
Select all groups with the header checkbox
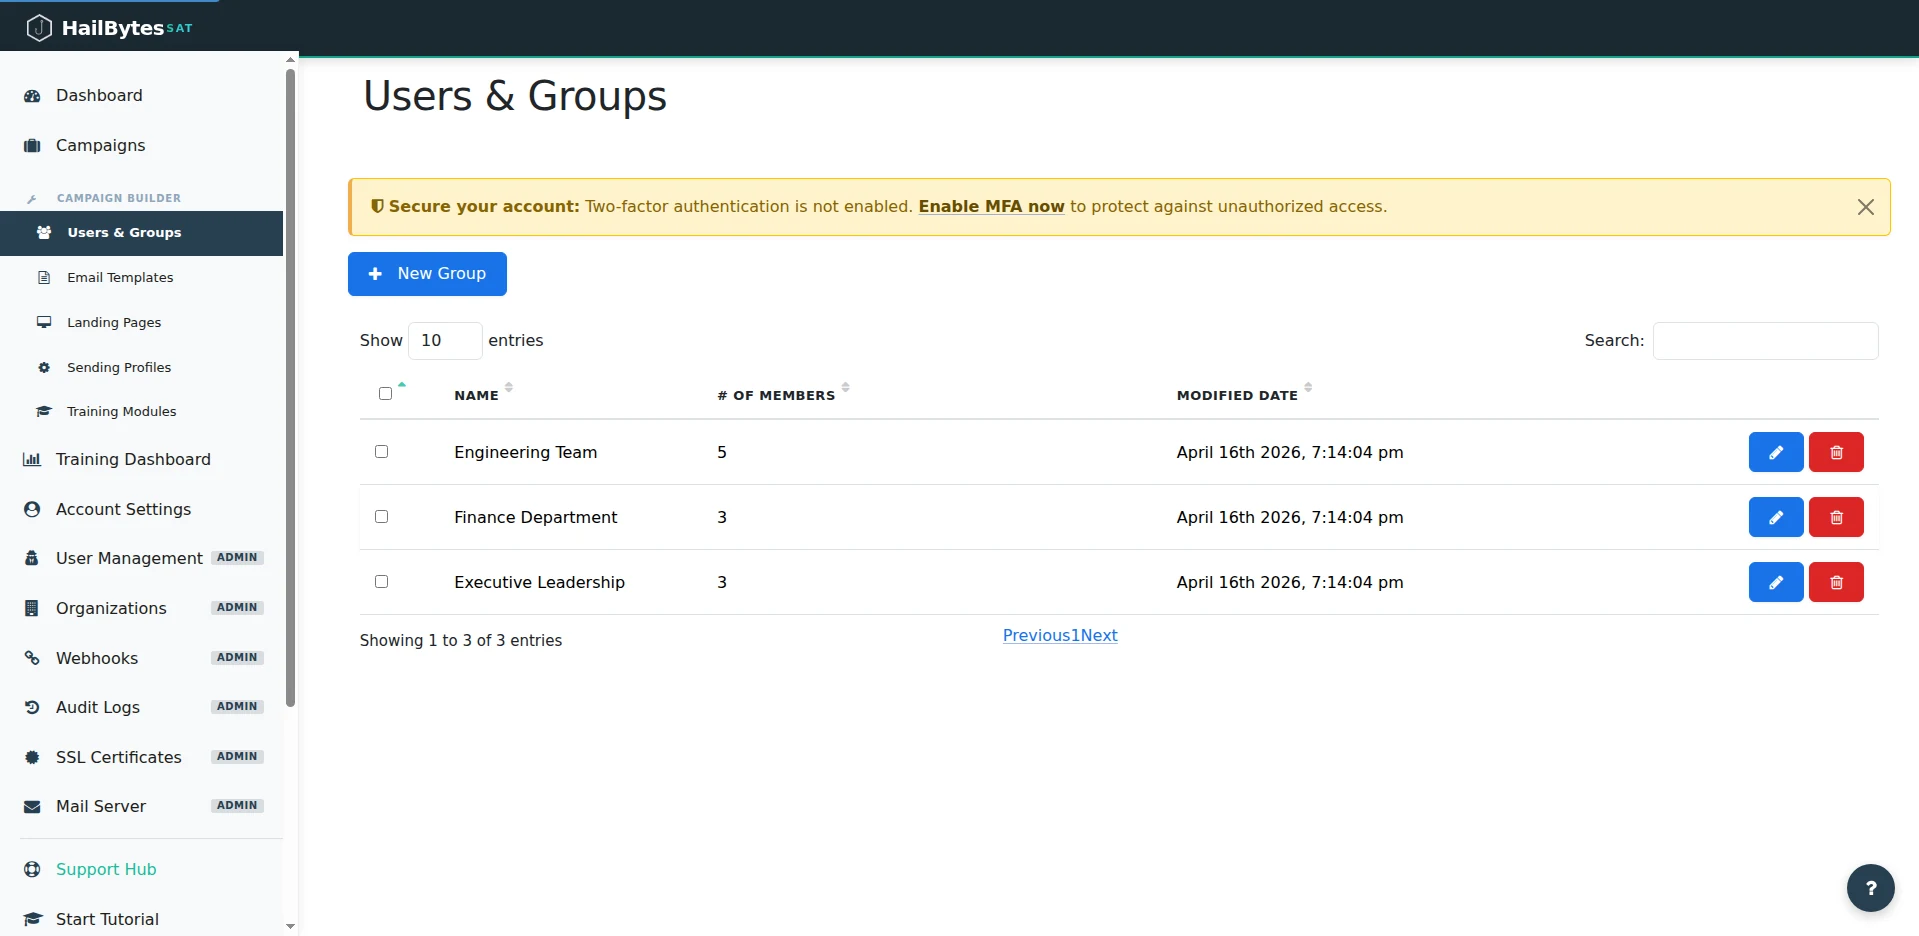[385, 394]
